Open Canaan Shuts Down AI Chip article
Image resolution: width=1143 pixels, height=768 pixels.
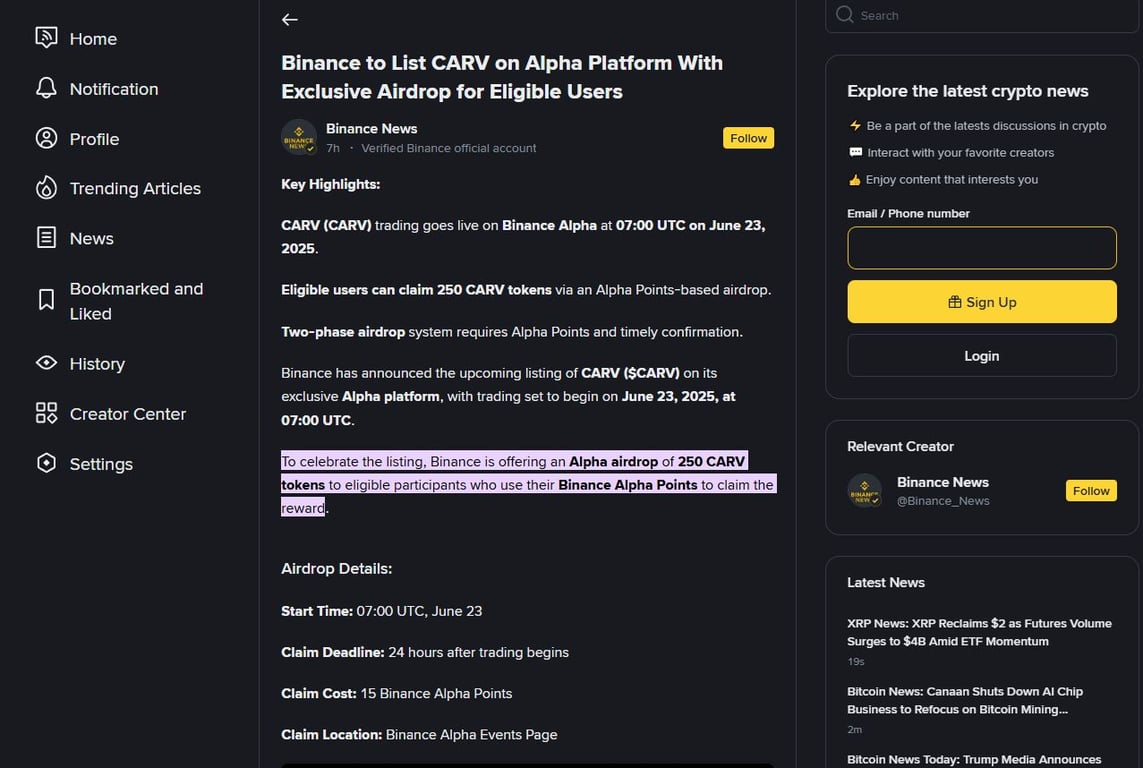pos(966,700)
